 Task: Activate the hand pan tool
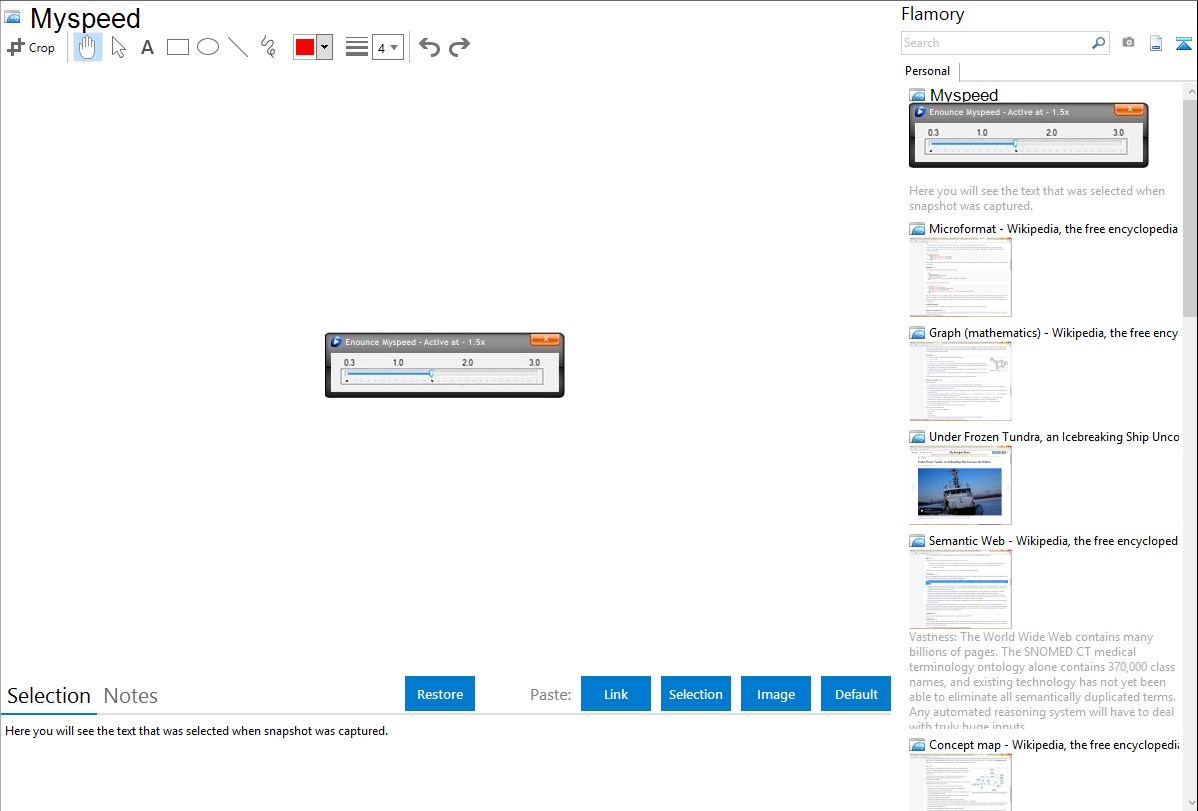tap(87, 47)
